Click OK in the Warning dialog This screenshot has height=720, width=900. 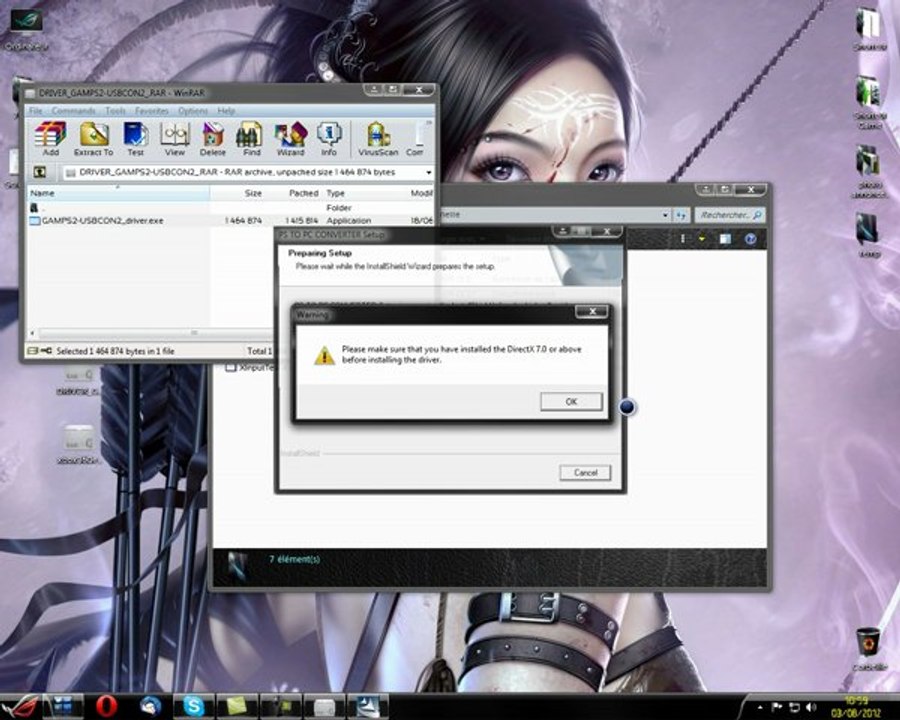tap(571, 401)
